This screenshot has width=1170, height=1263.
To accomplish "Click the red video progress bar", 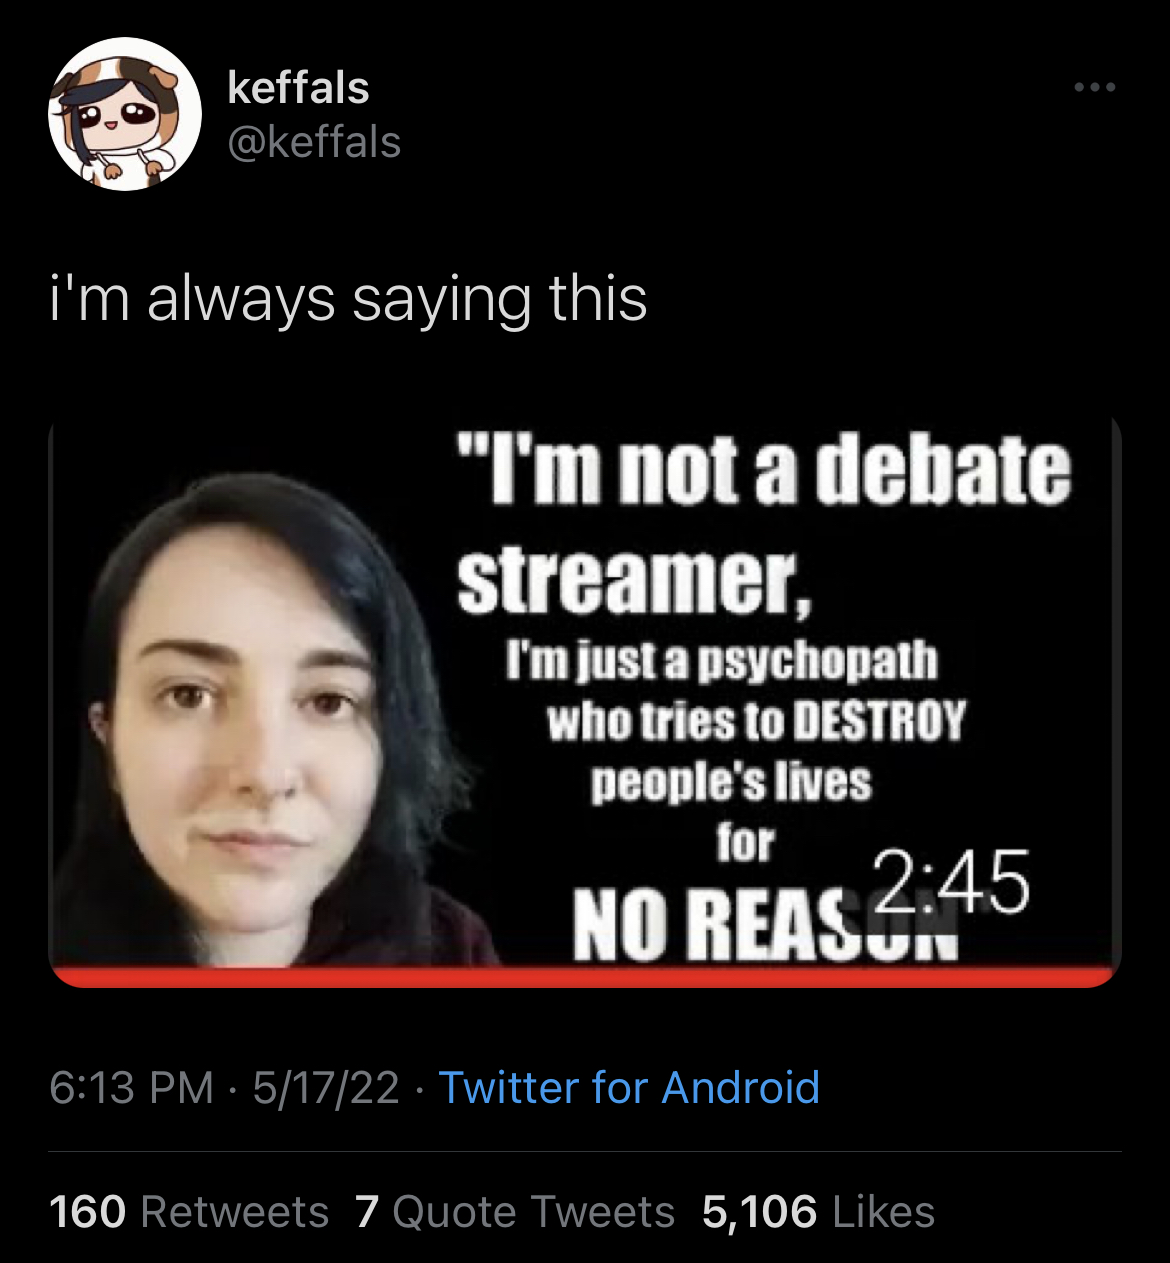I will [585, 977].
